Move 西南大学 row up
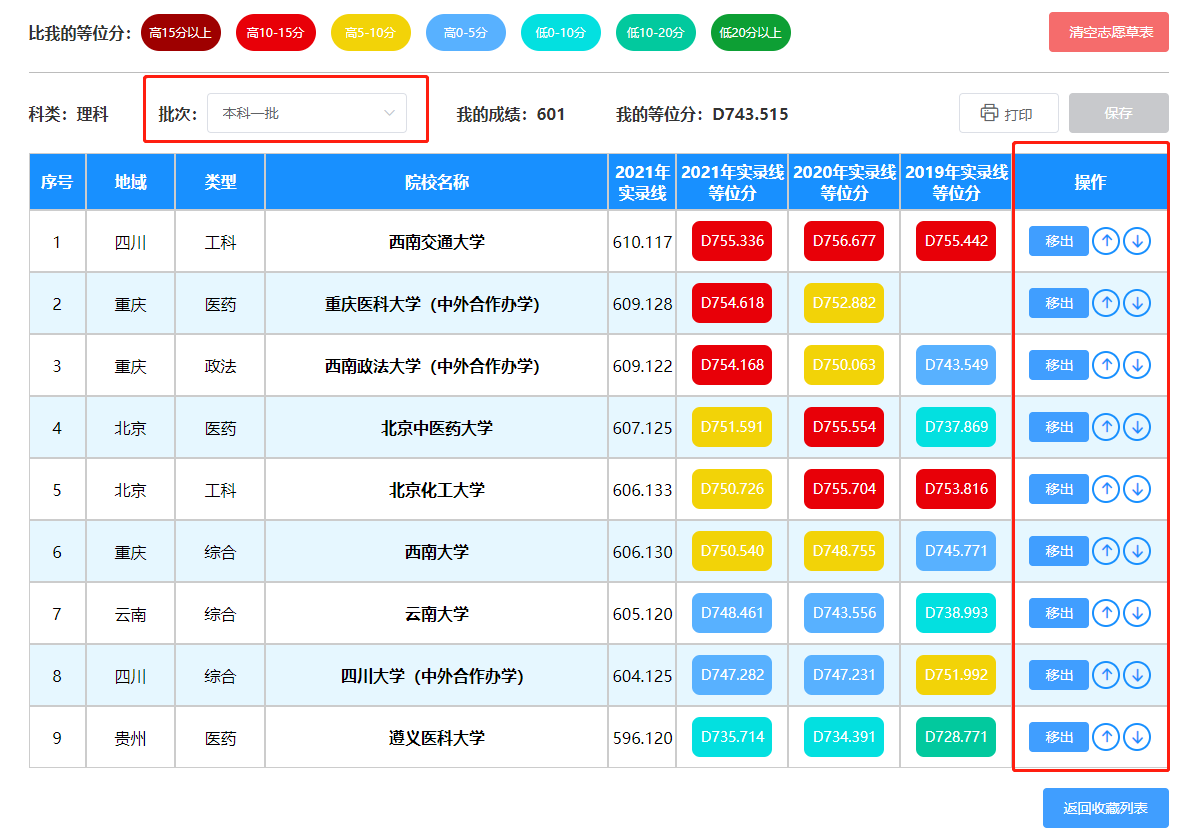This screenshot has height=837, width=1197. pyautogui.click(x=1105, y=551)
